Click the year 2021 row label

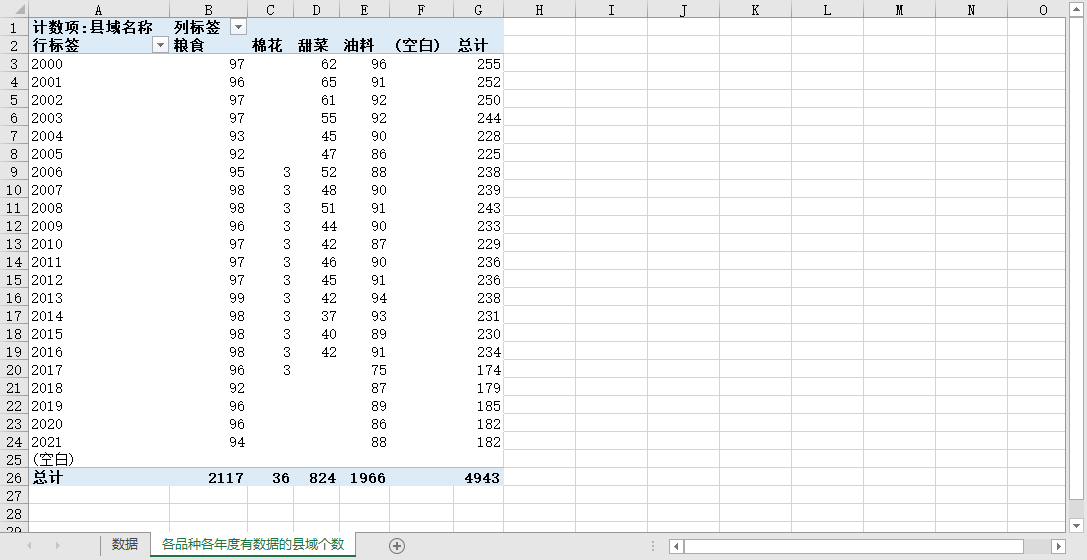click(98, 442)
